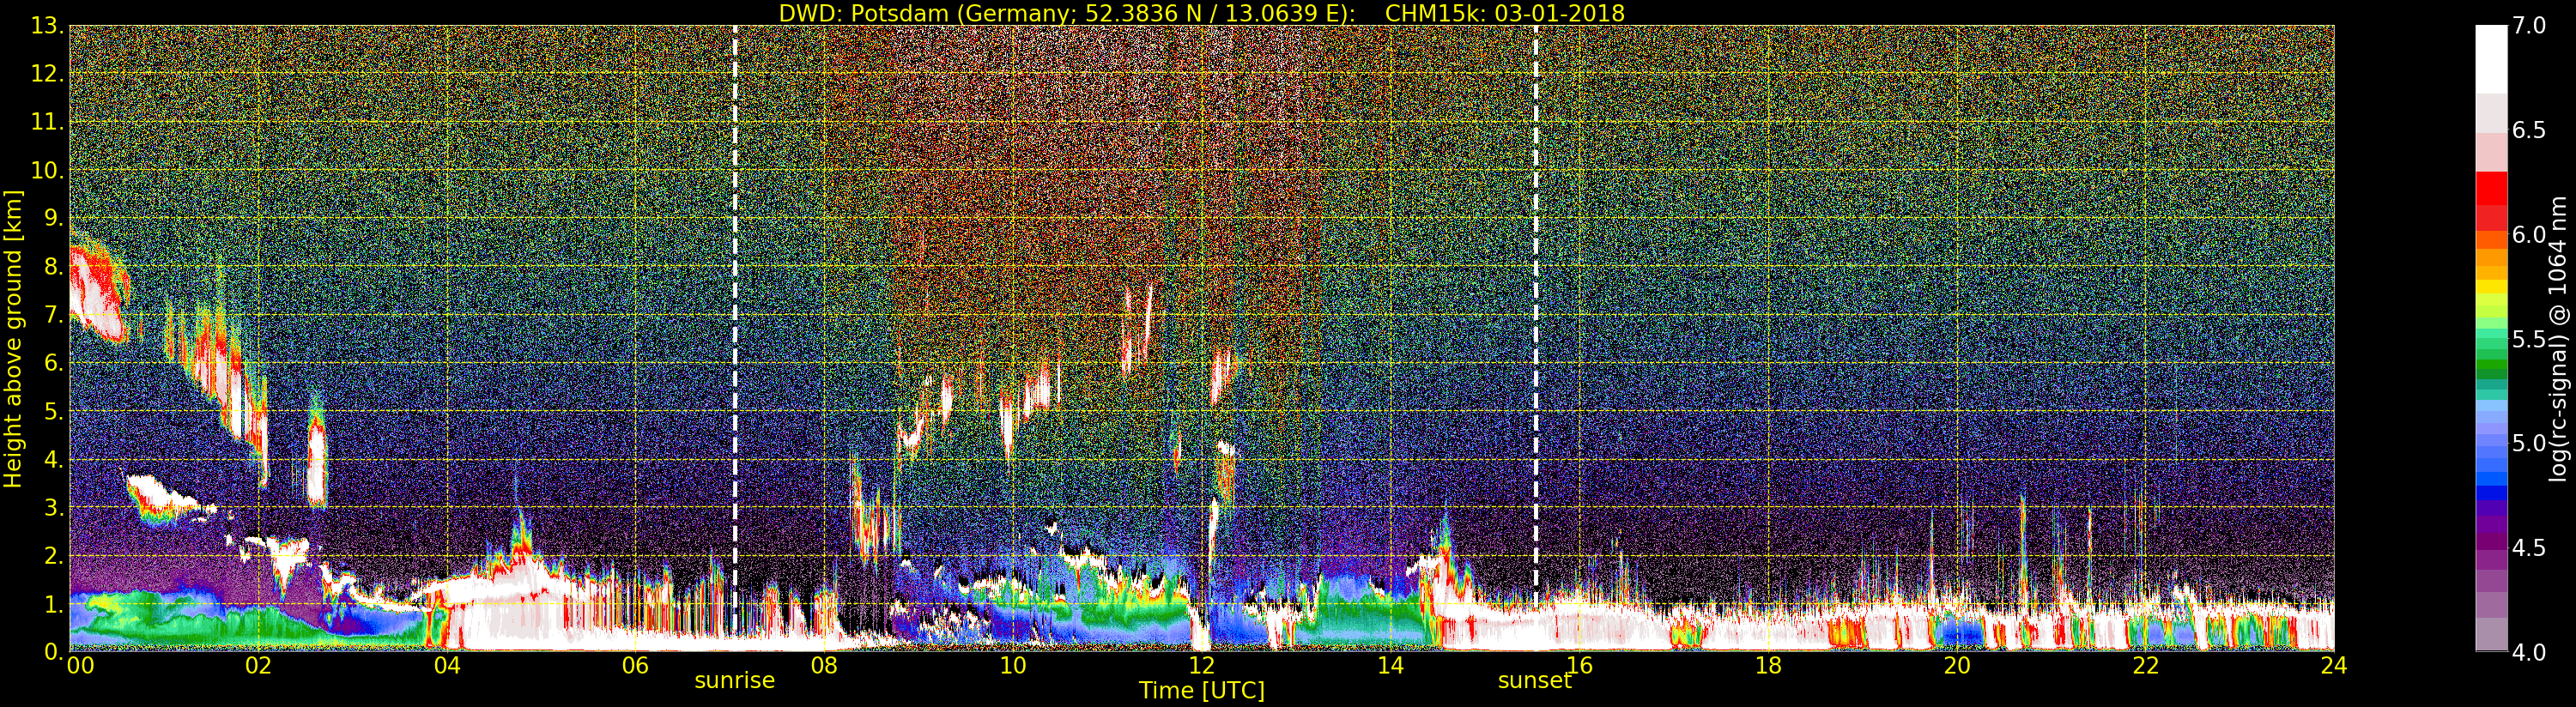Click the '5.' tick on the height axis

(x=52, y=411)
